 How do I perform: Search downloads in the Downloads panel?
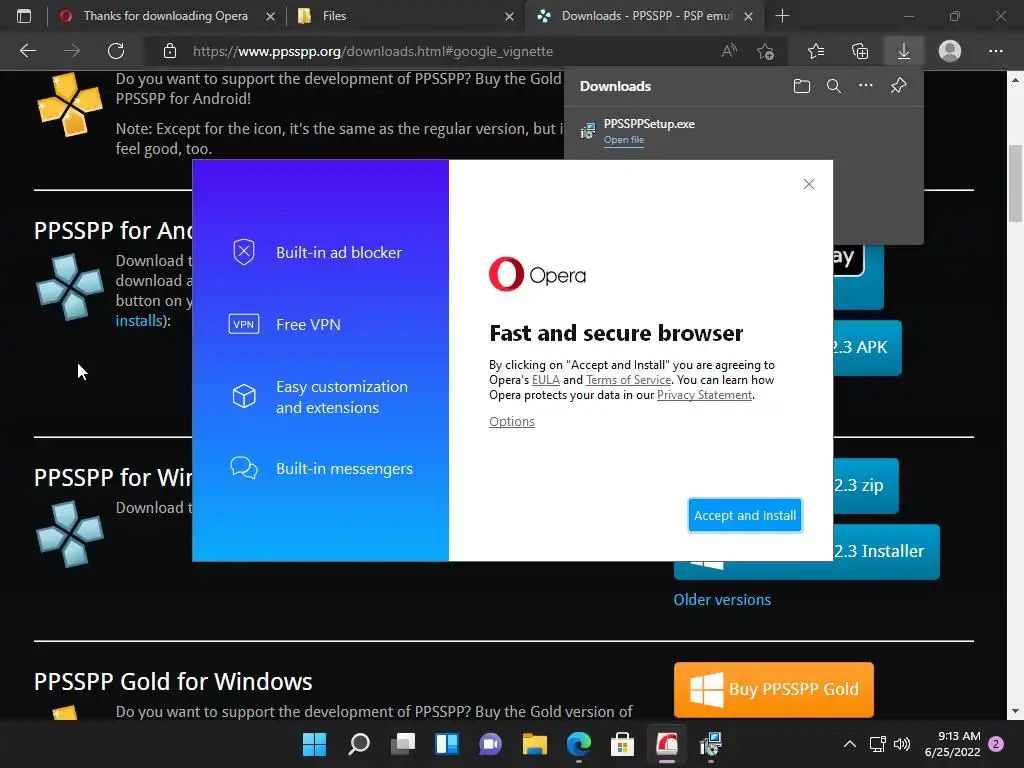point(834,86)
